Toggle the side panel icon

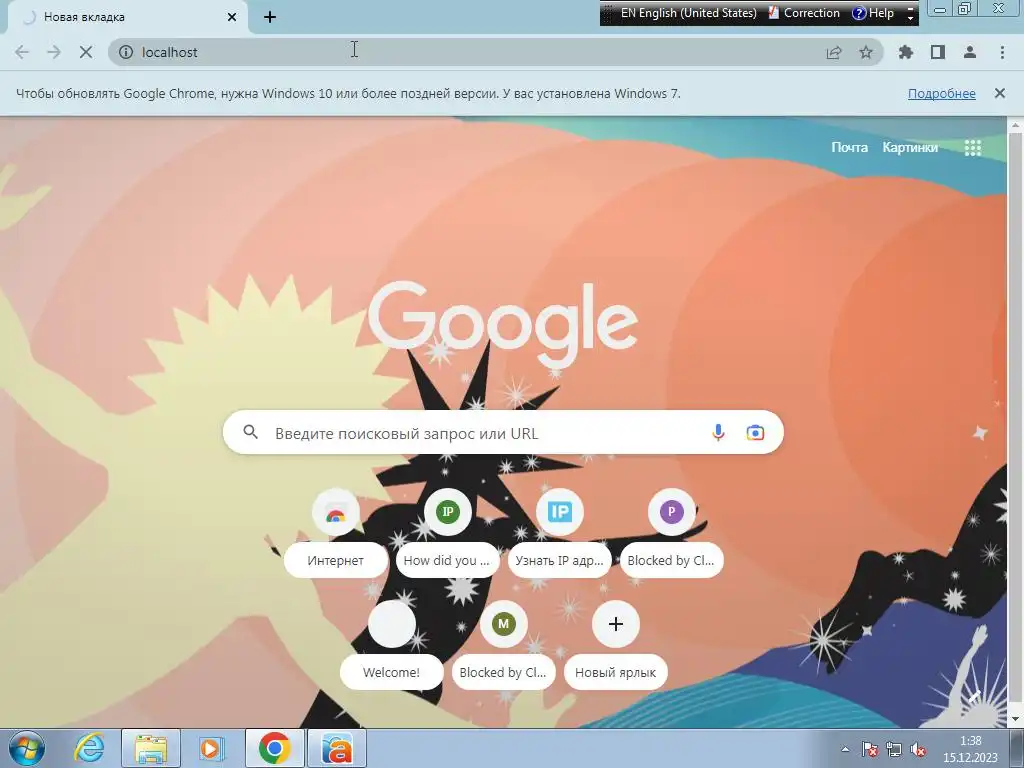(938, 52)
